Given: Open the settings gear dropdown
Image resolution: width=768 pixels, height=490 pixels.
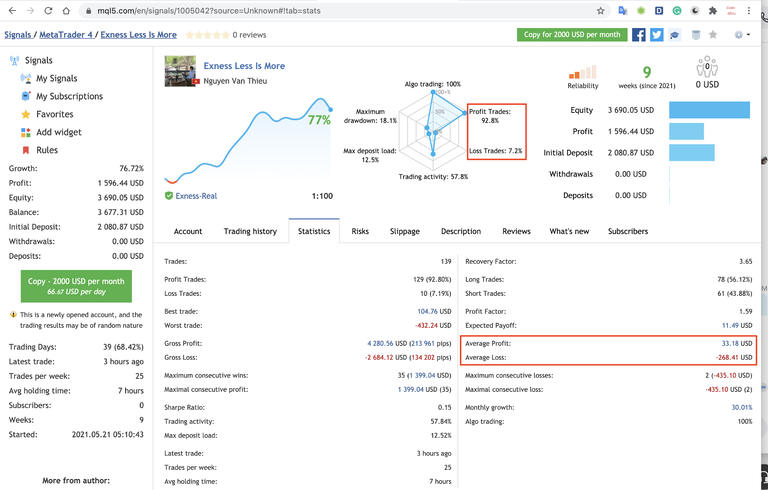Looking at the screenshot, I should 741,34.
